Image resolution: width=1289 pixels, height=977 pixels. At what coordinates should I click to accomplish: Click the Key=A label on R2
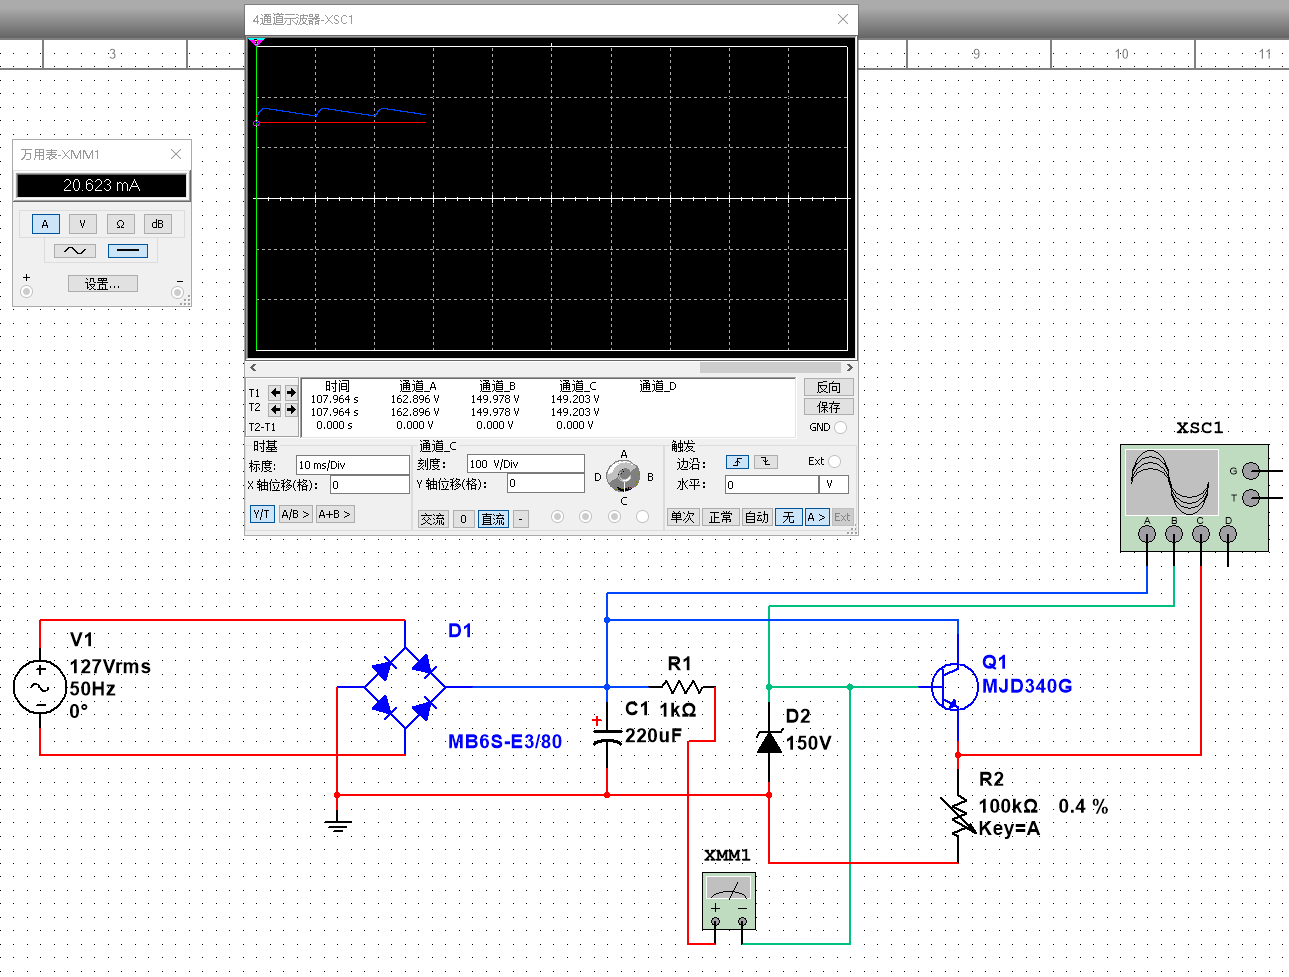(x=1009, y=828)
